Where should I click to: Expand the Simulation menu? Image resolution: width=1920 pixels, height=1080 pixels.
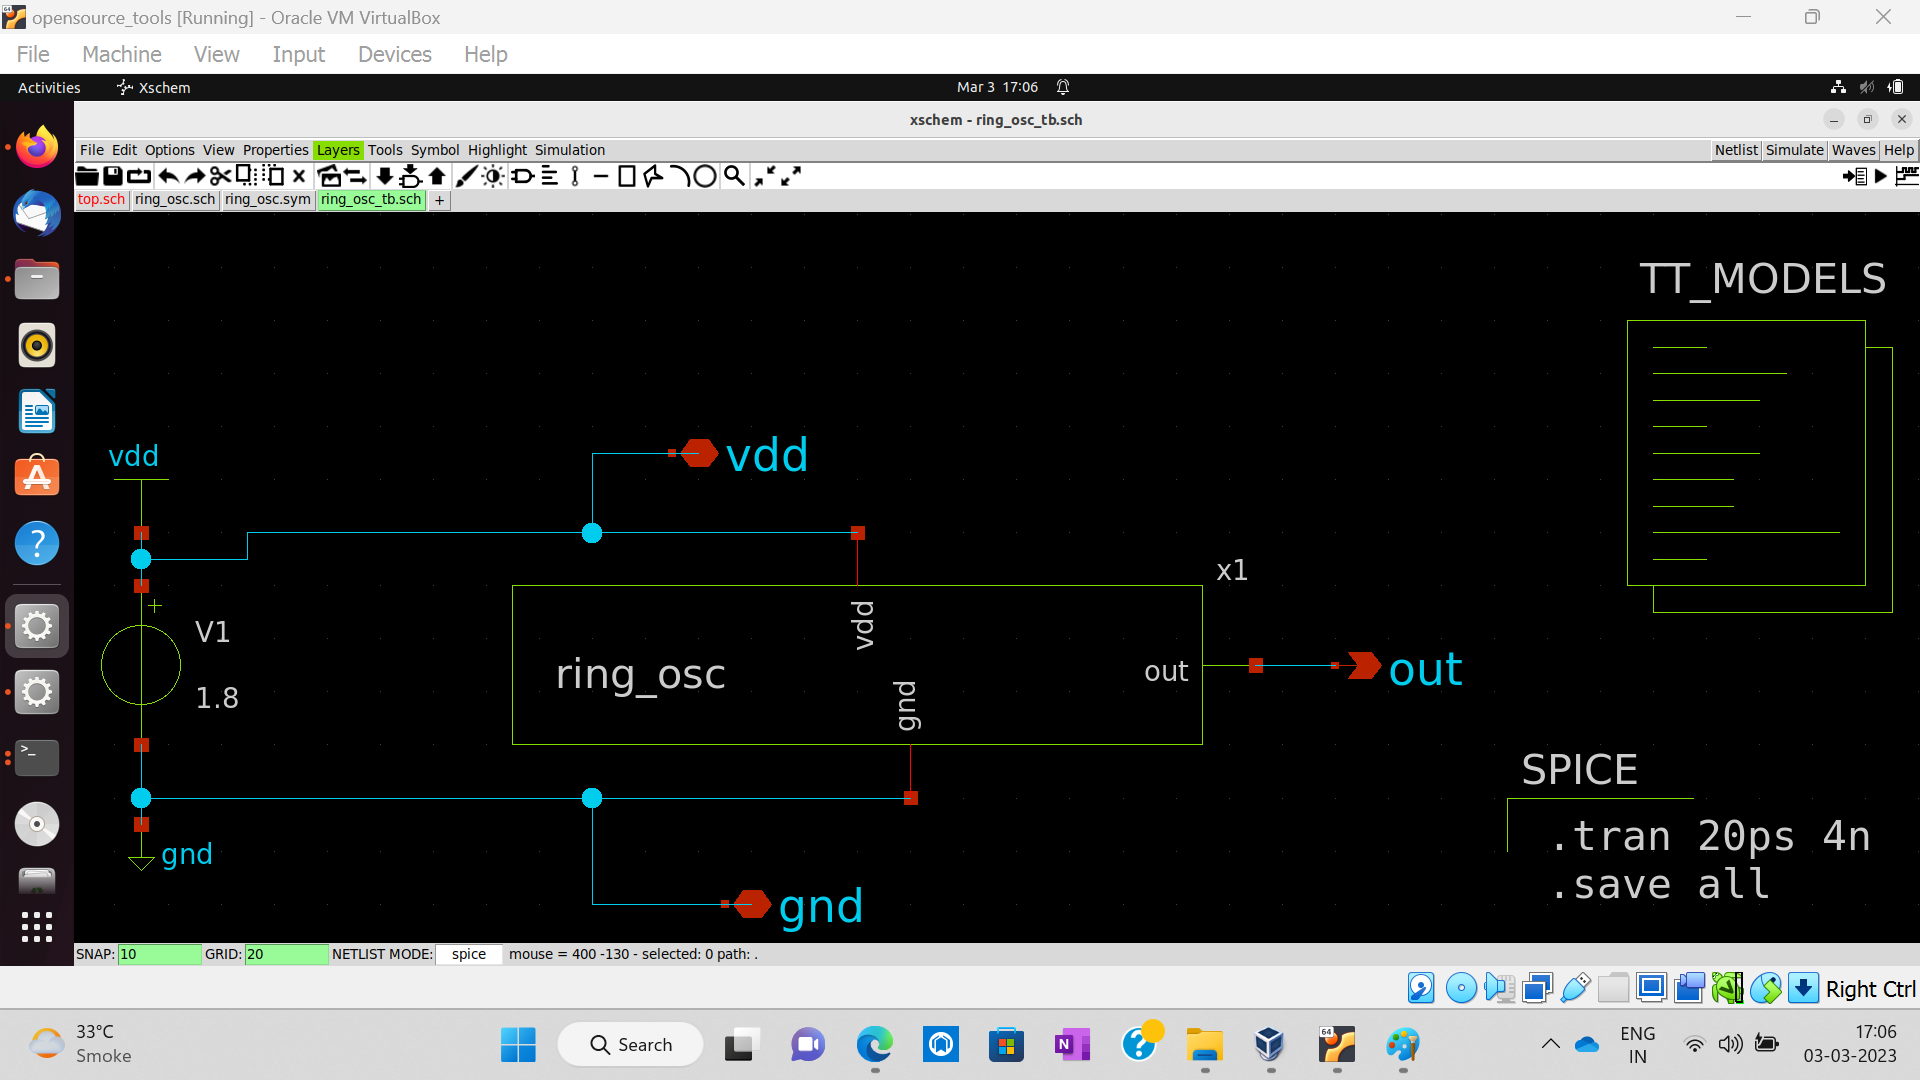[x=569, y=150]
